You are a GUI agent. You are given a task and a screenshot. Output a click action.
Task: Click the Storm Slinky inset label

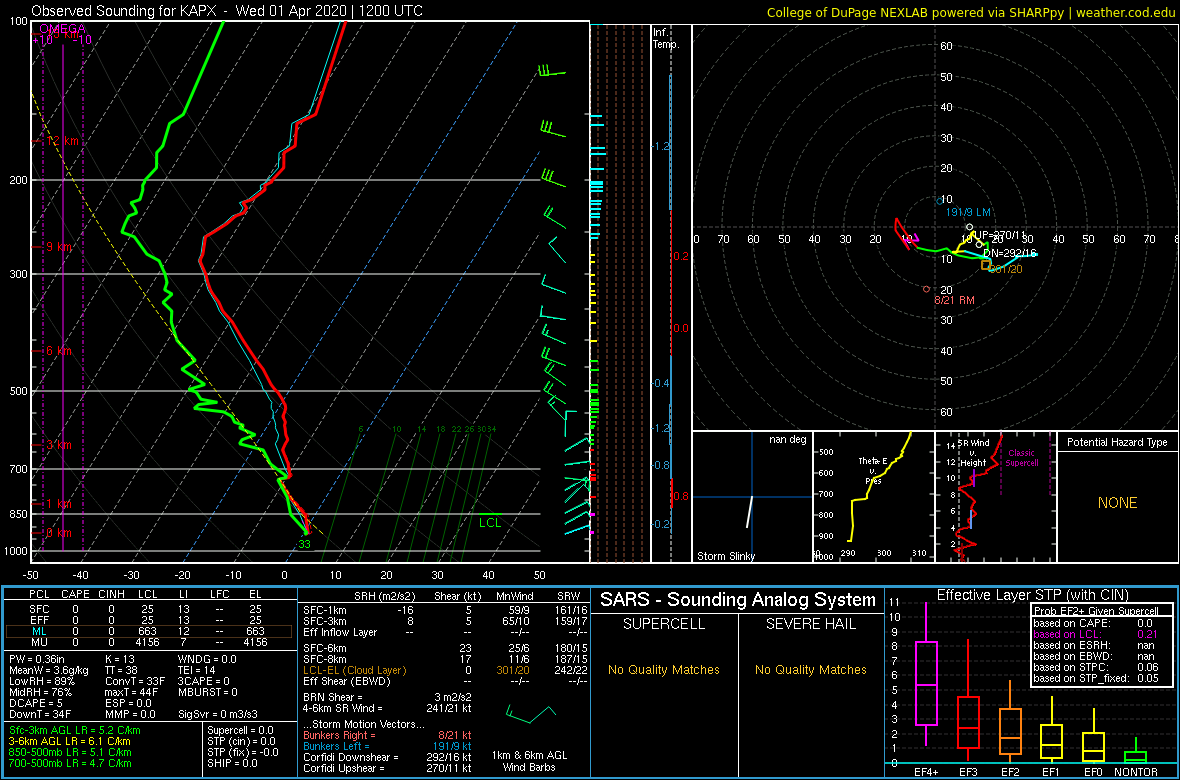tap(727, 556)
